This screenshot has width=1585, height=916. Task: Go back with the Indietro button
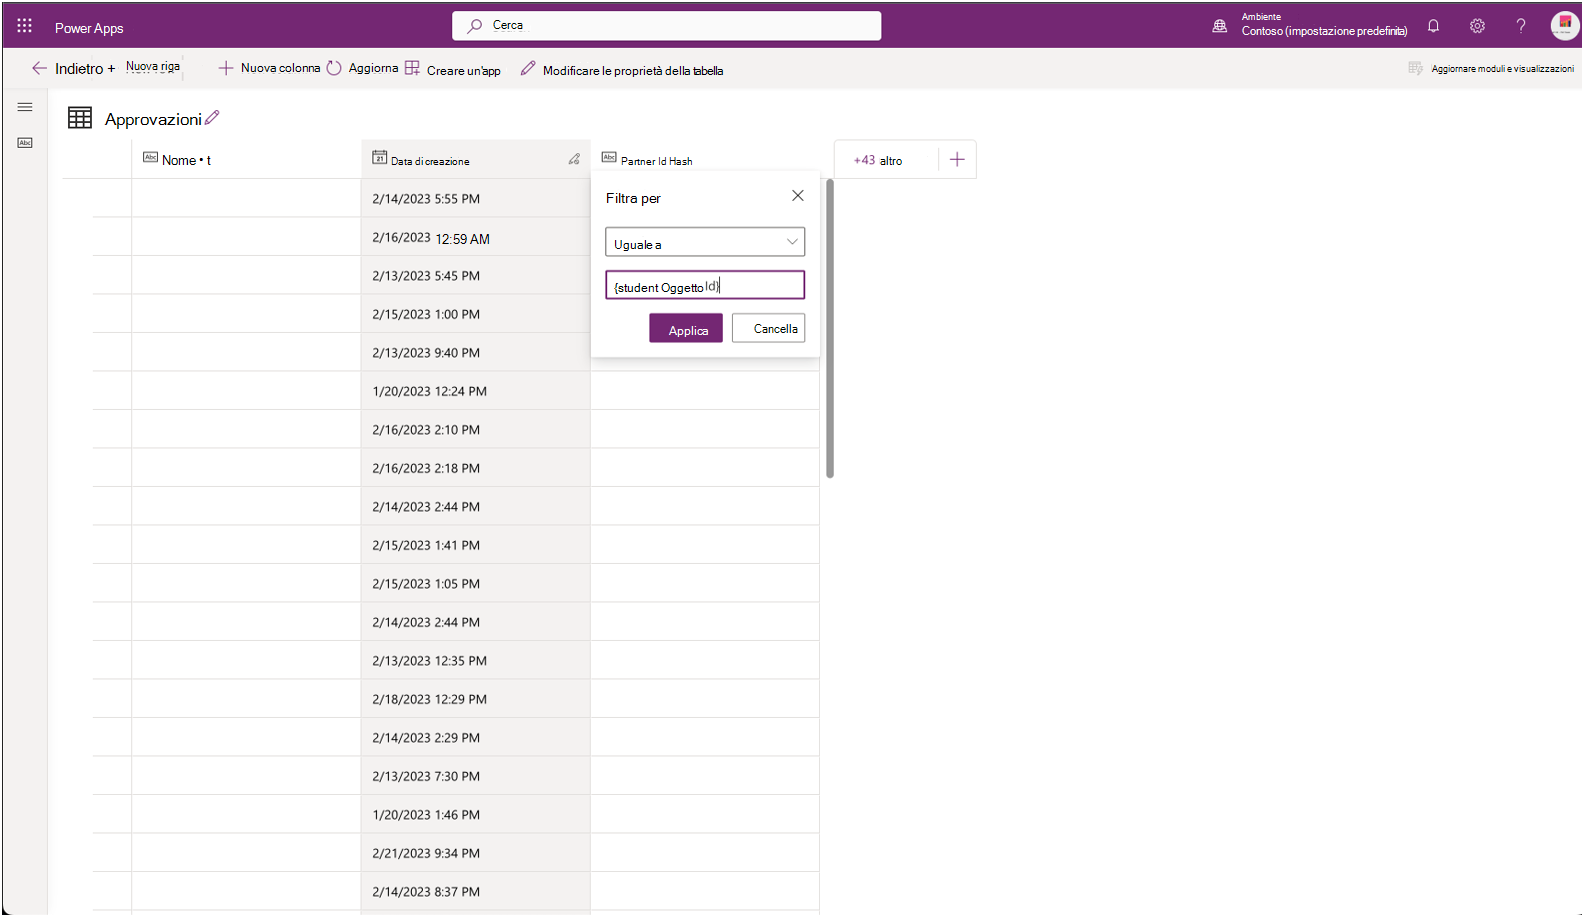67,68
